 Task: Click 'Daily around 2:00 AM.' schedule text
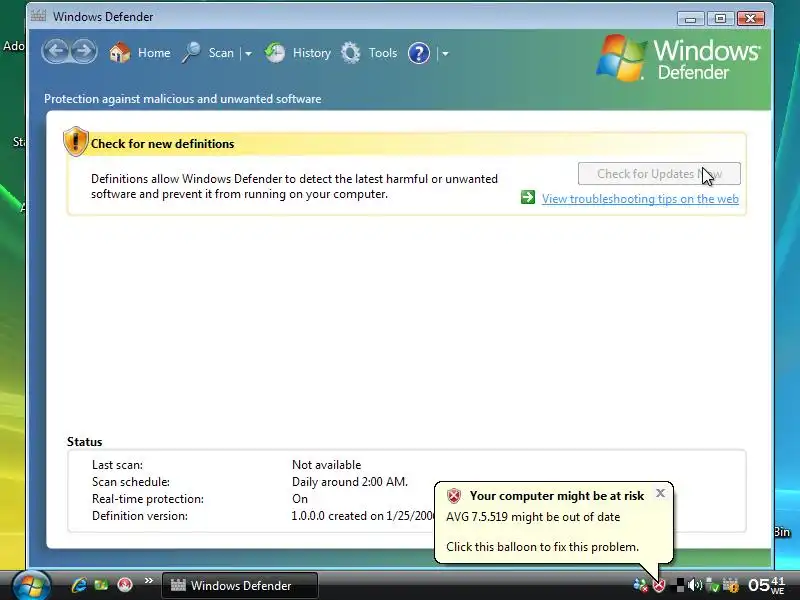click(349, 482)
